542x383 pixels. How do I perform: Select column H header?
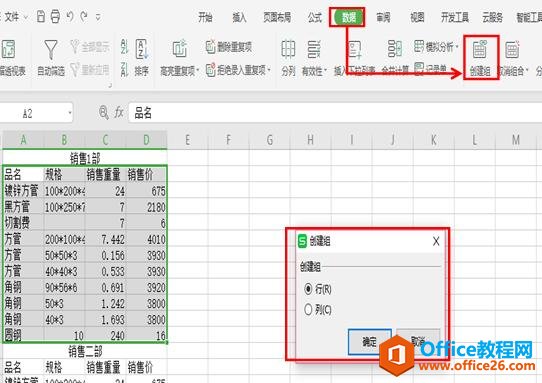click(310, 140)
